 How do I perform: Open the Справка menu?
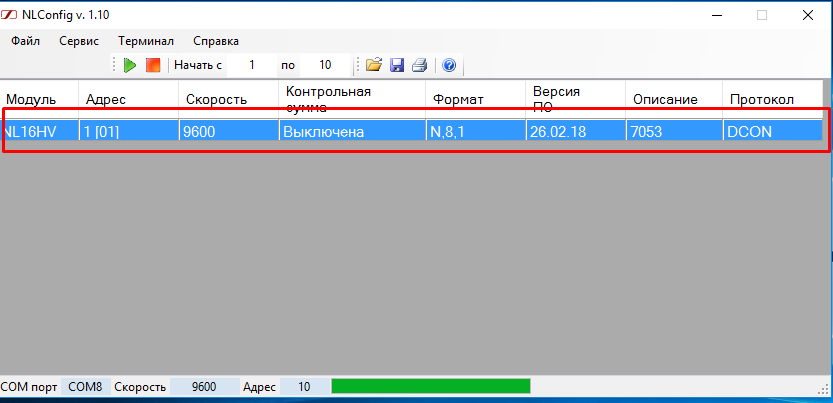point(216,41)
